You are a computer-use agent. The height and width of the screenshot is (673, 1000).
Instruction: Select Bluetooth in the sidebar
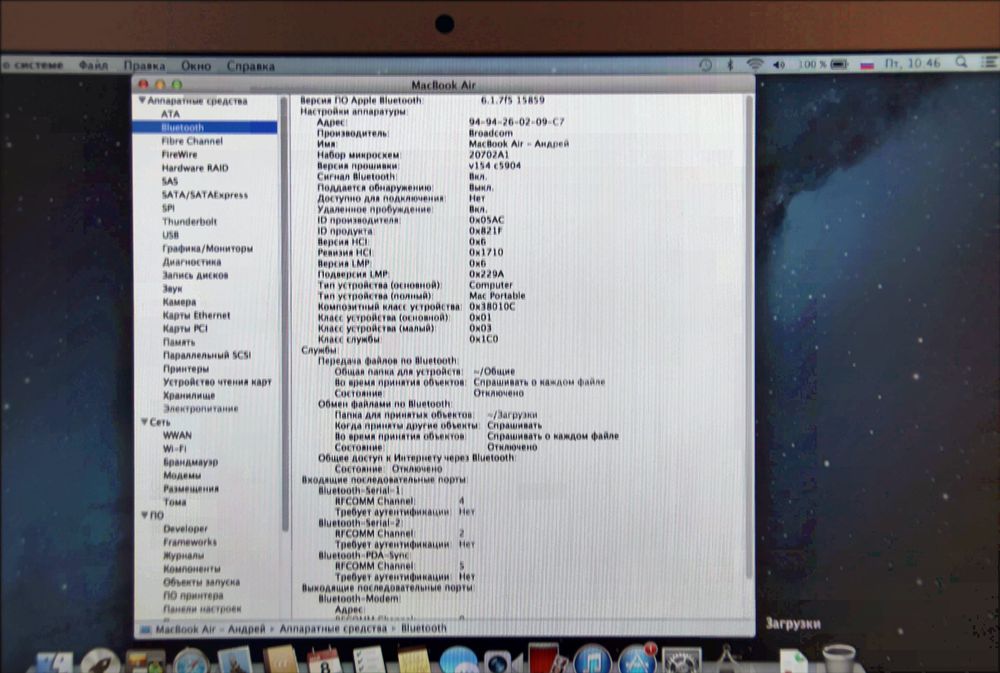pyautogui.click(x=205, y=128)
